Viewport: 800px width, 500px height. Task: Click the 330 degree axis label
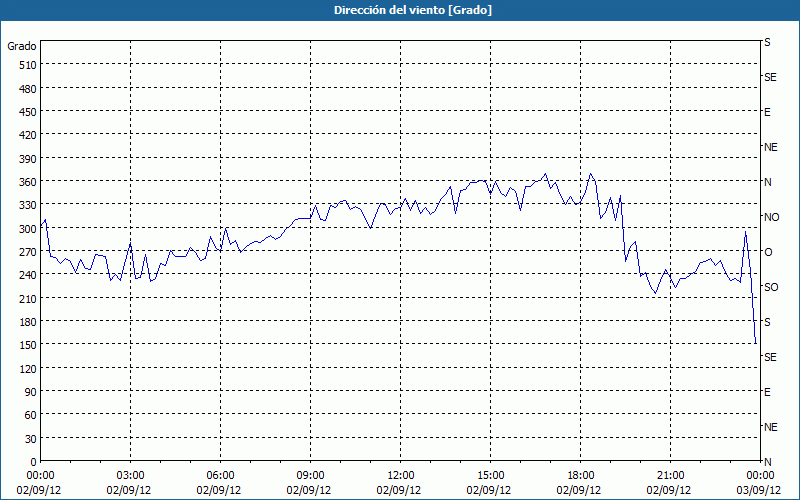29,206
